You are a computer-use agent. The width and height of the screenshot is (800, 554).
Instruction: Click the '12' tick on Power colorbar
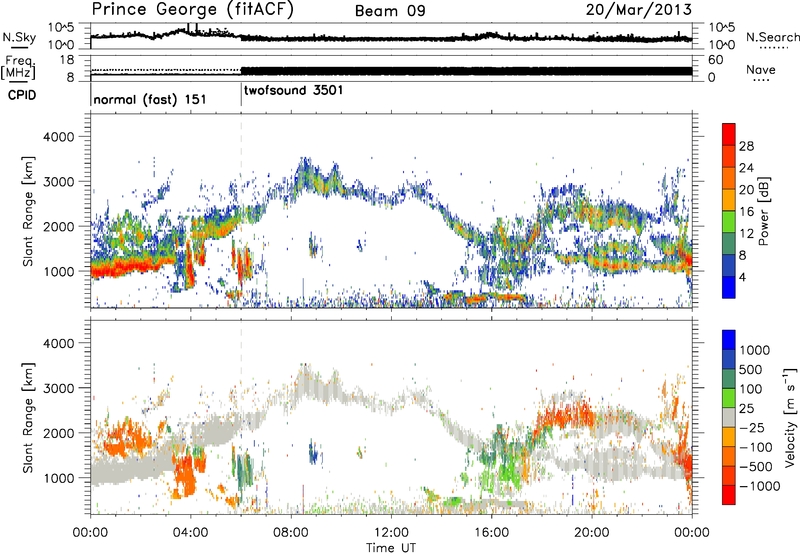746,234
